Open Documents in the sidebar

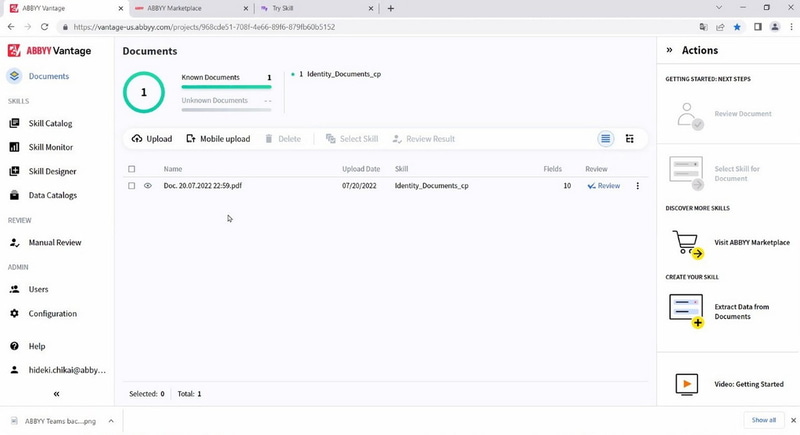[x=48, y=76]
